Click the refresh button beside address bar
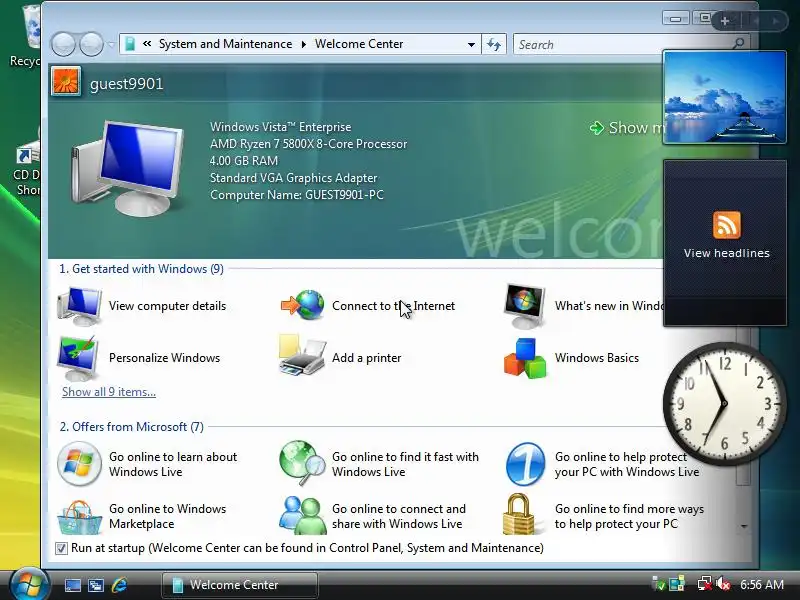Viewport: 800px width, 600px height. [x=494, y=44]
